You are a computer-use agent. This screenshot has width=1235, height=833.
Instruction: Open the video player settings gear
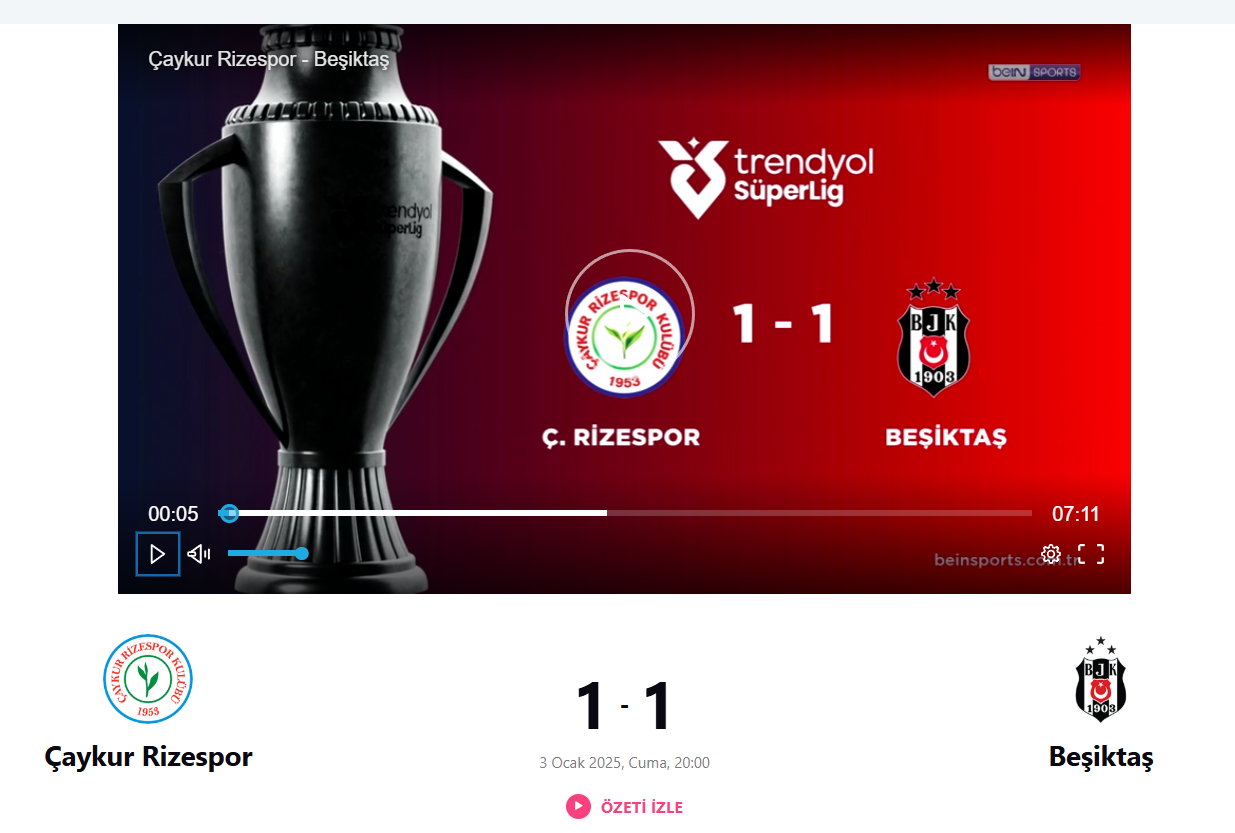pyautogui.click(x=1051, y=554)
